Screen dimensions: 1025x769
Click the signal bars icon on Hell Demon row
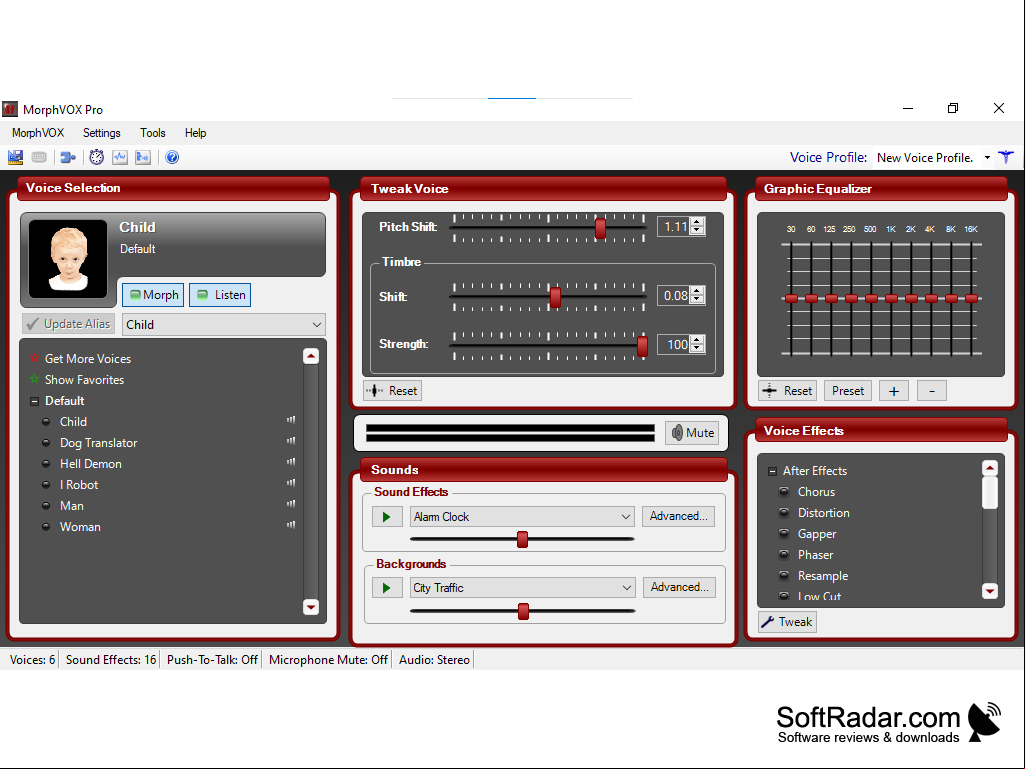pyautogui.click(x=291, y=462)
